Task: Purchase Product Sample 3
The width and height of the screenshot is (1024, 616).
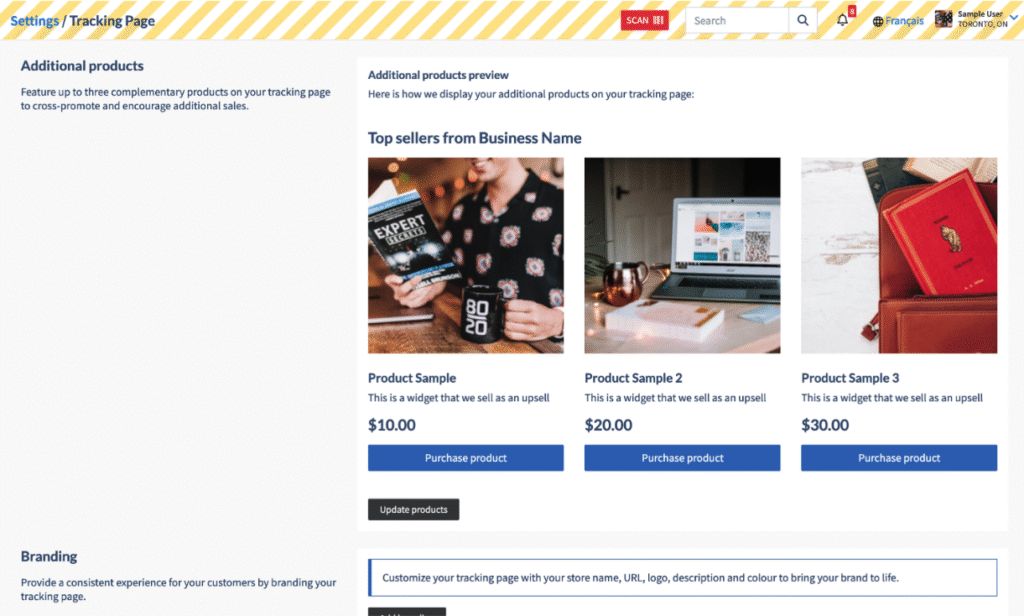Action: (x=899, y=458)
